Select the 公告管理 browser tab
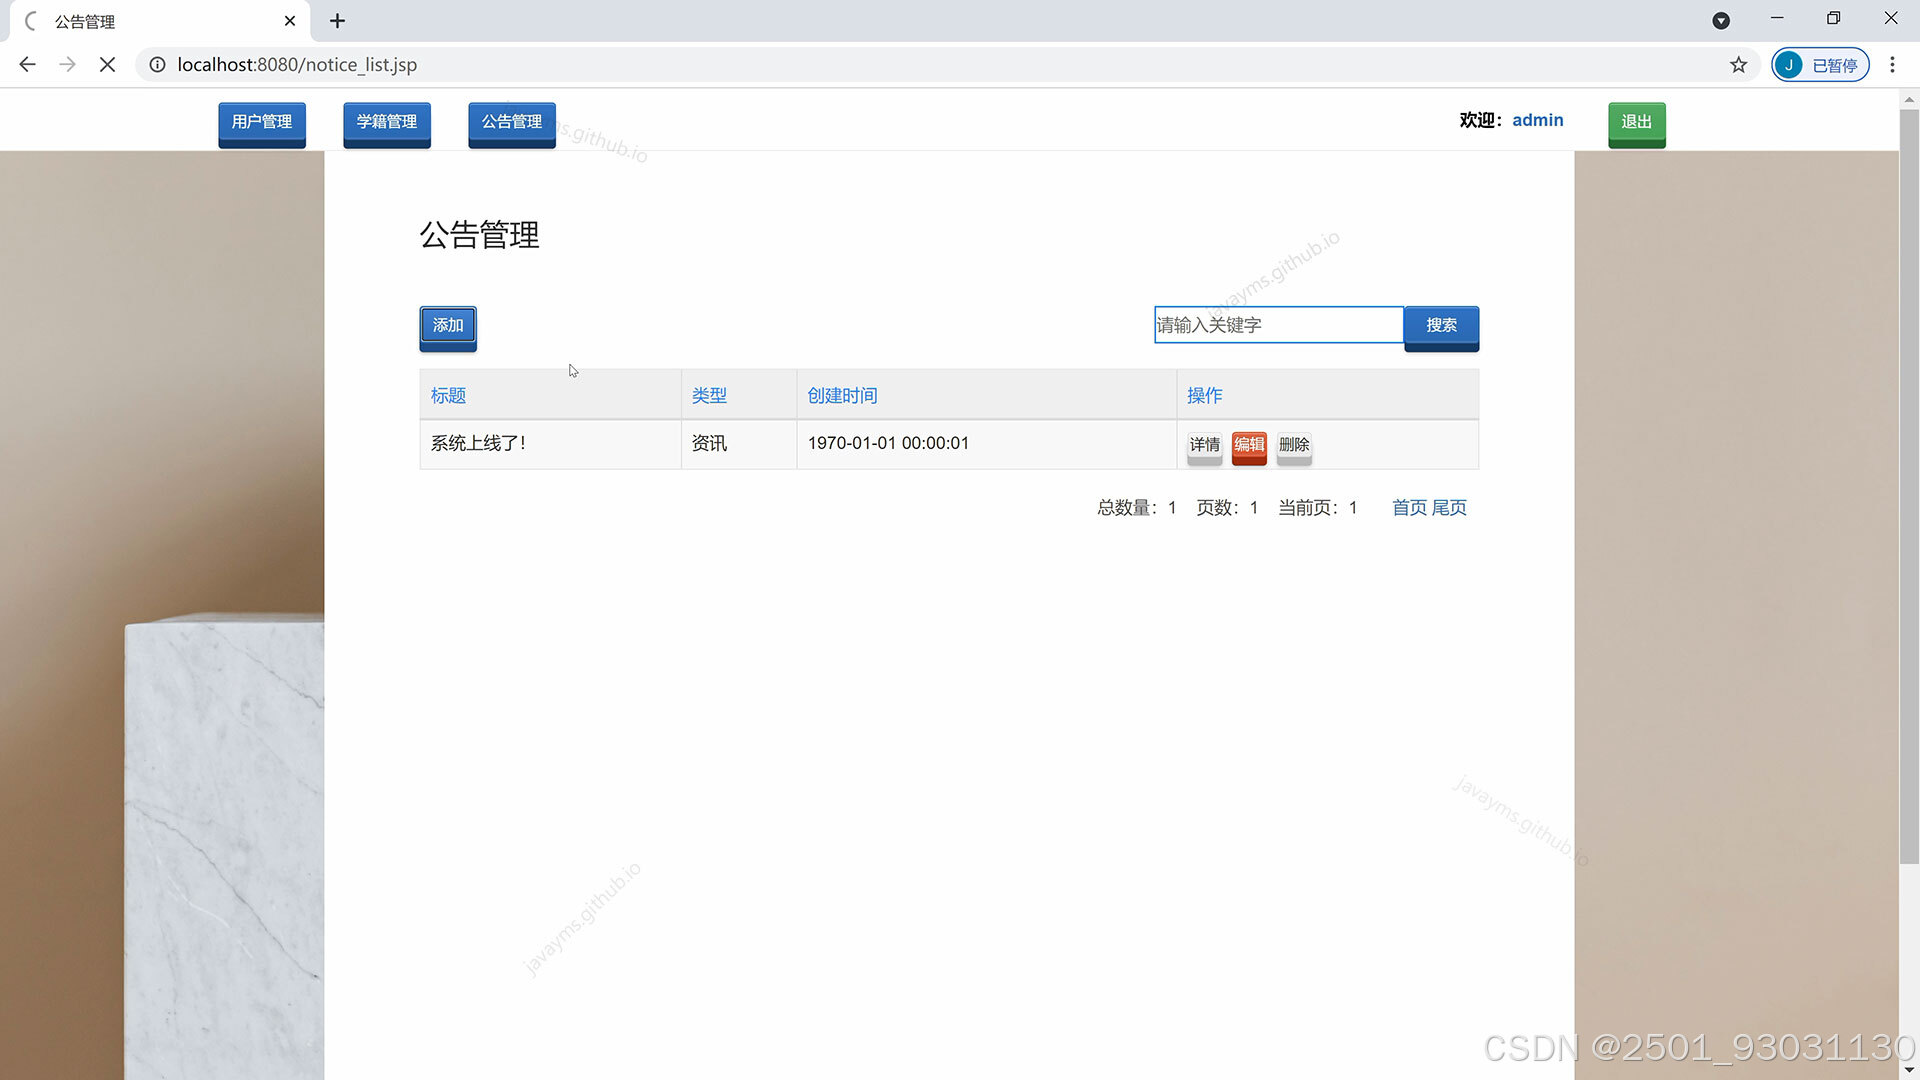Screen dimensions: 1920x1080 pyautogui.click(x=160, y=21)
